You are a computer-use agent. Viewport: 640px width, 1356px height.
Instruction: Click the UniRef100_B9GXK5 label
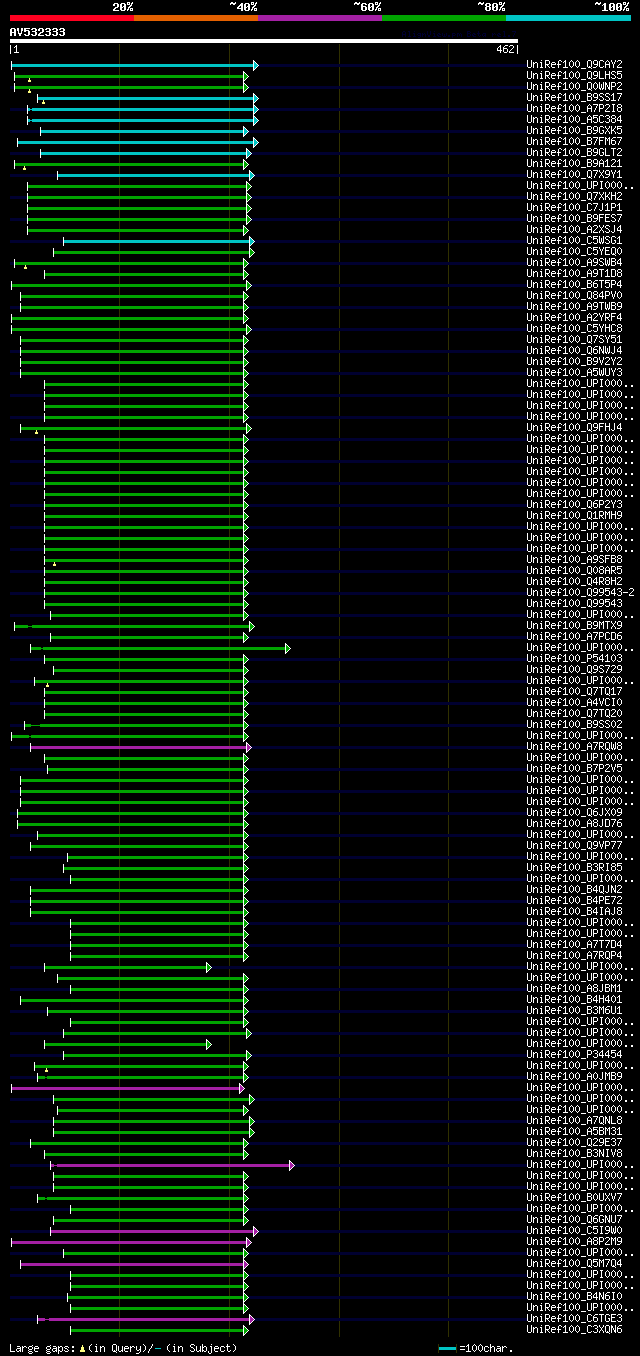pos(574,131)
